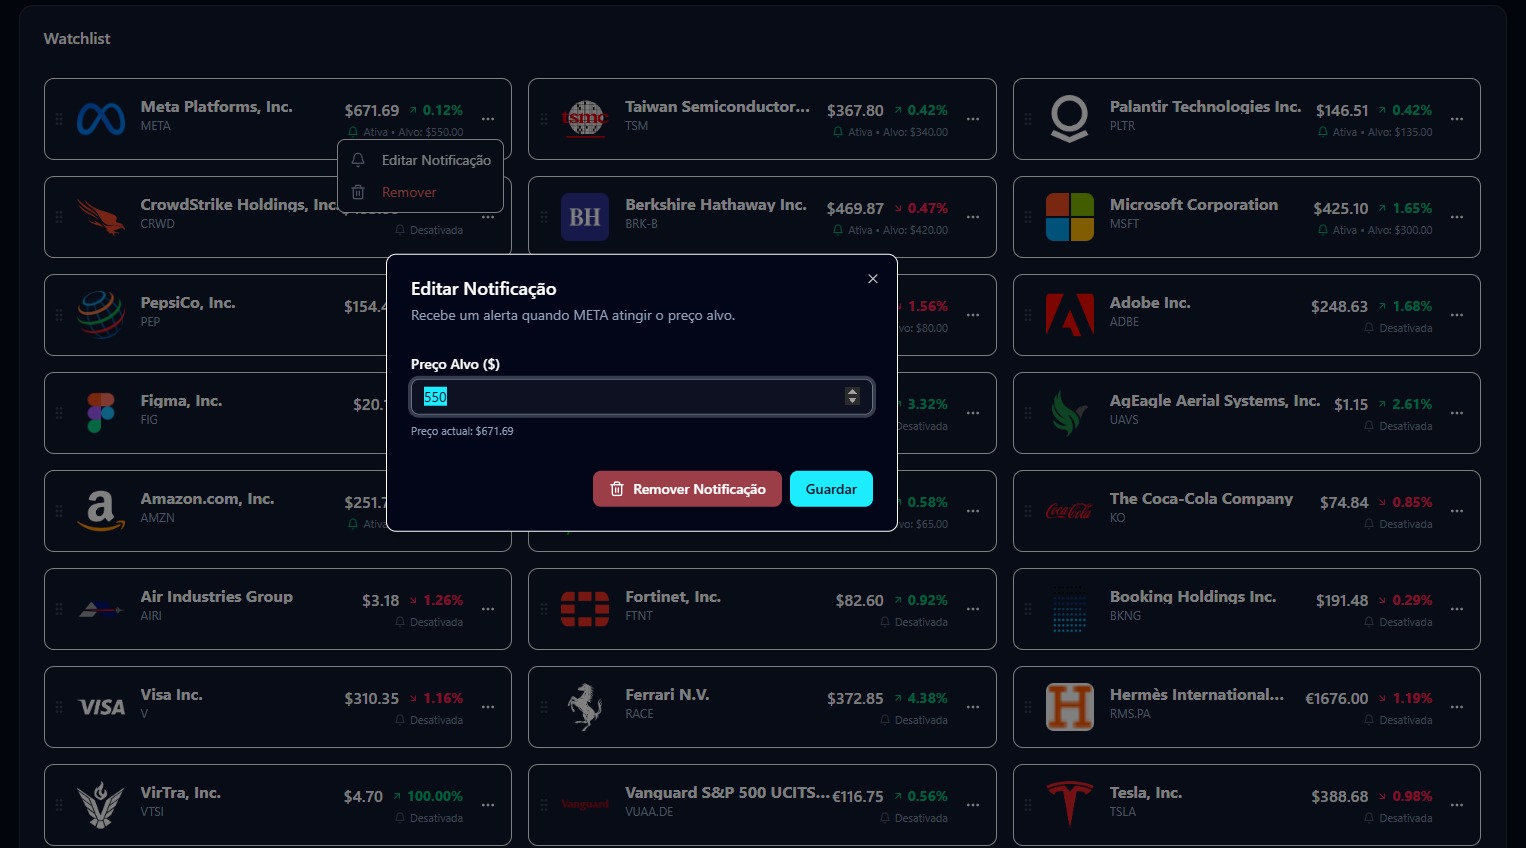Click the Fortinet red logo

[x=585, y=609]
